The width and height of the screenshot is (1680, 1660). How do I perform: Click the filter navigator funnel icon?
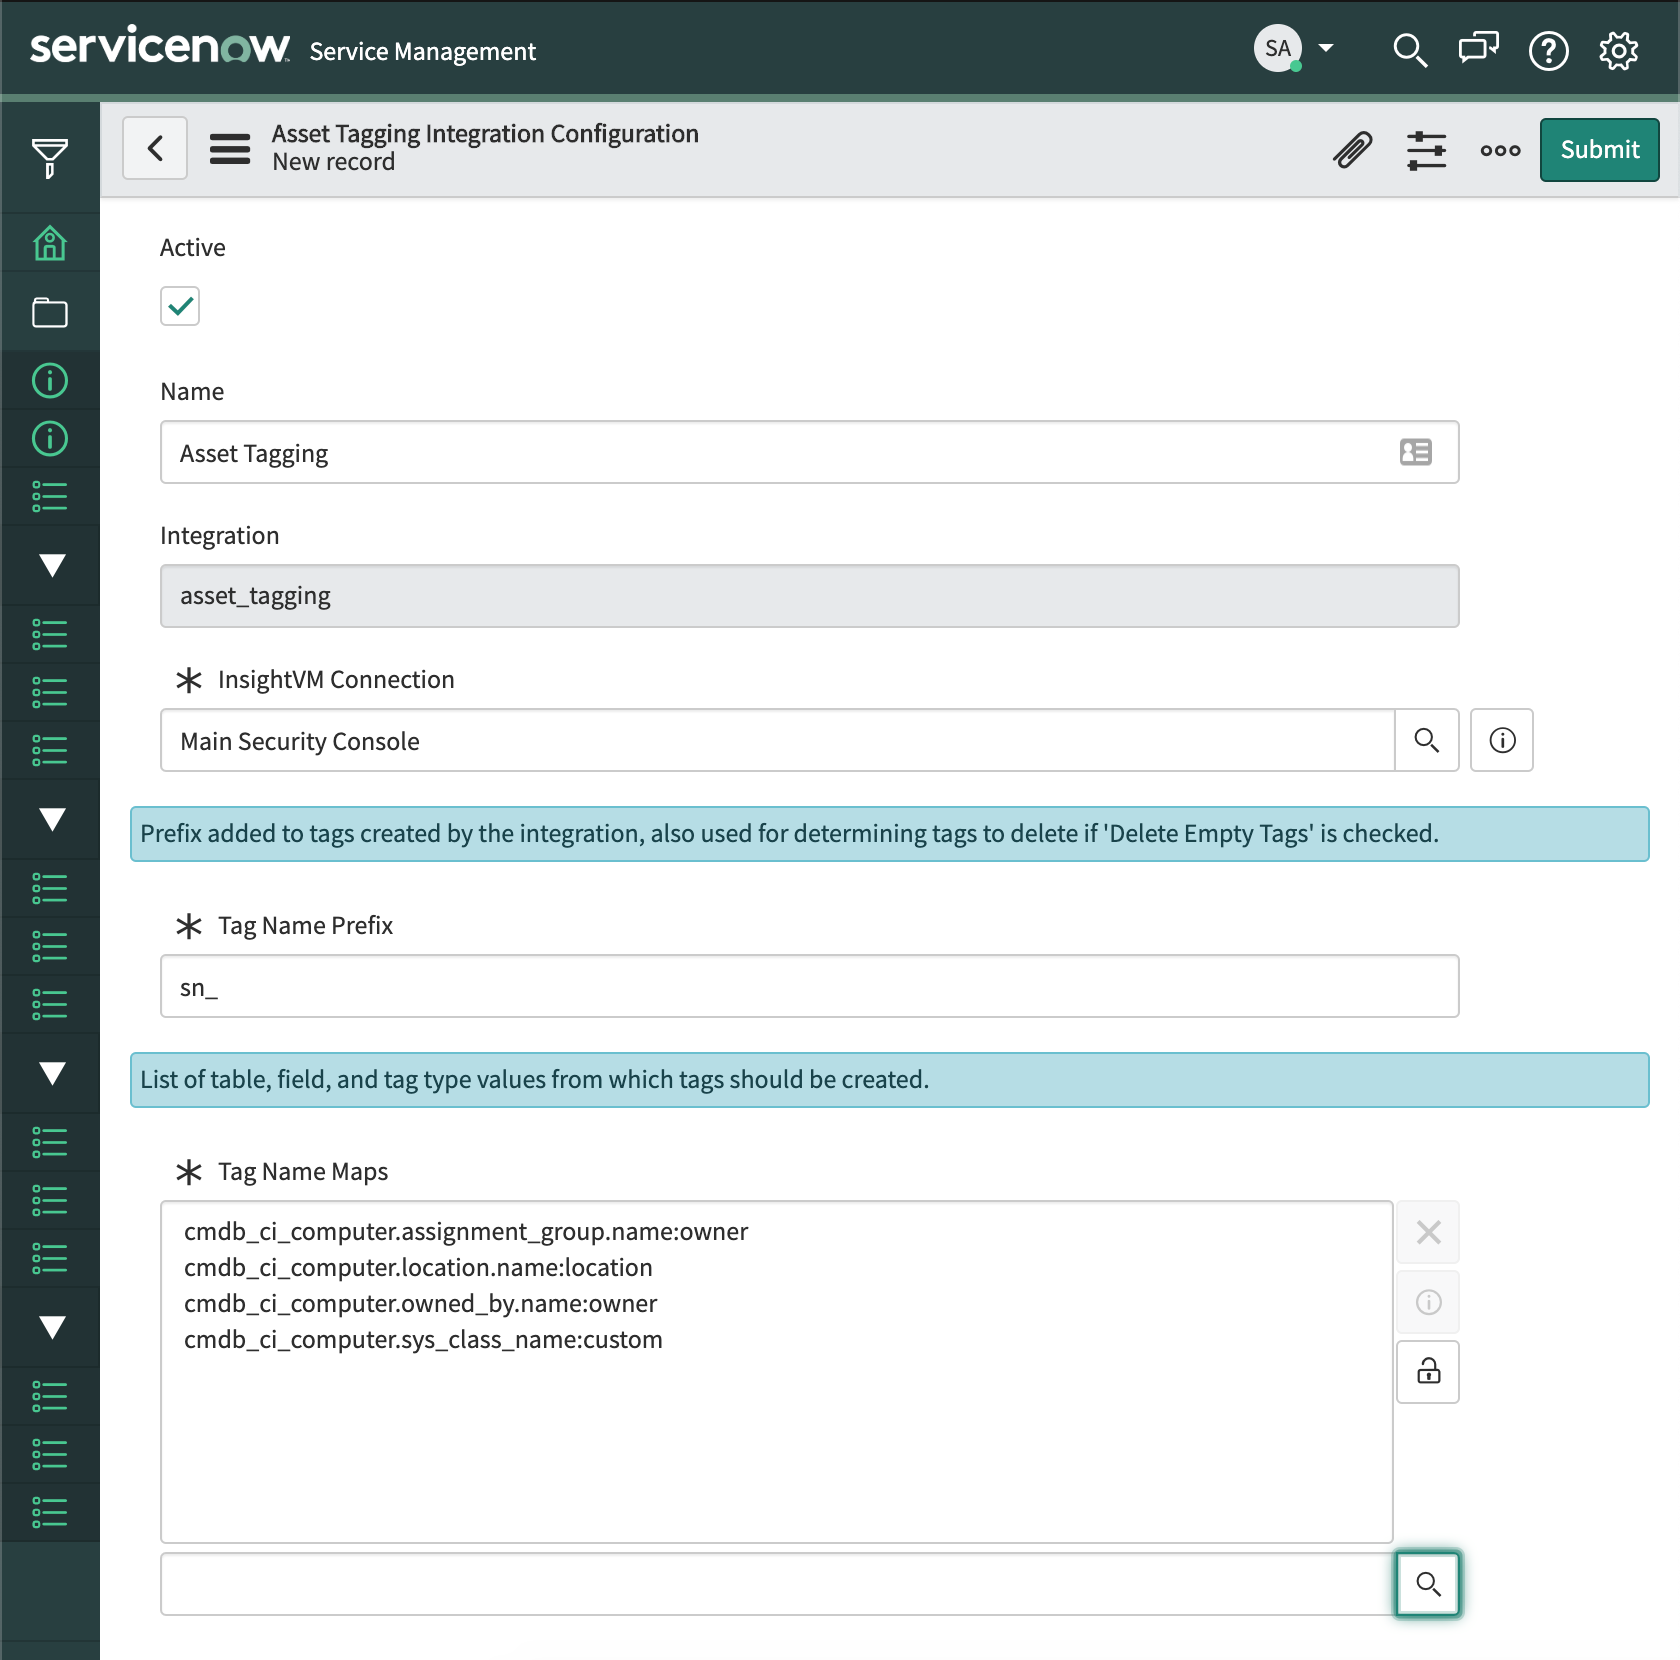click(x=50, y=157)
